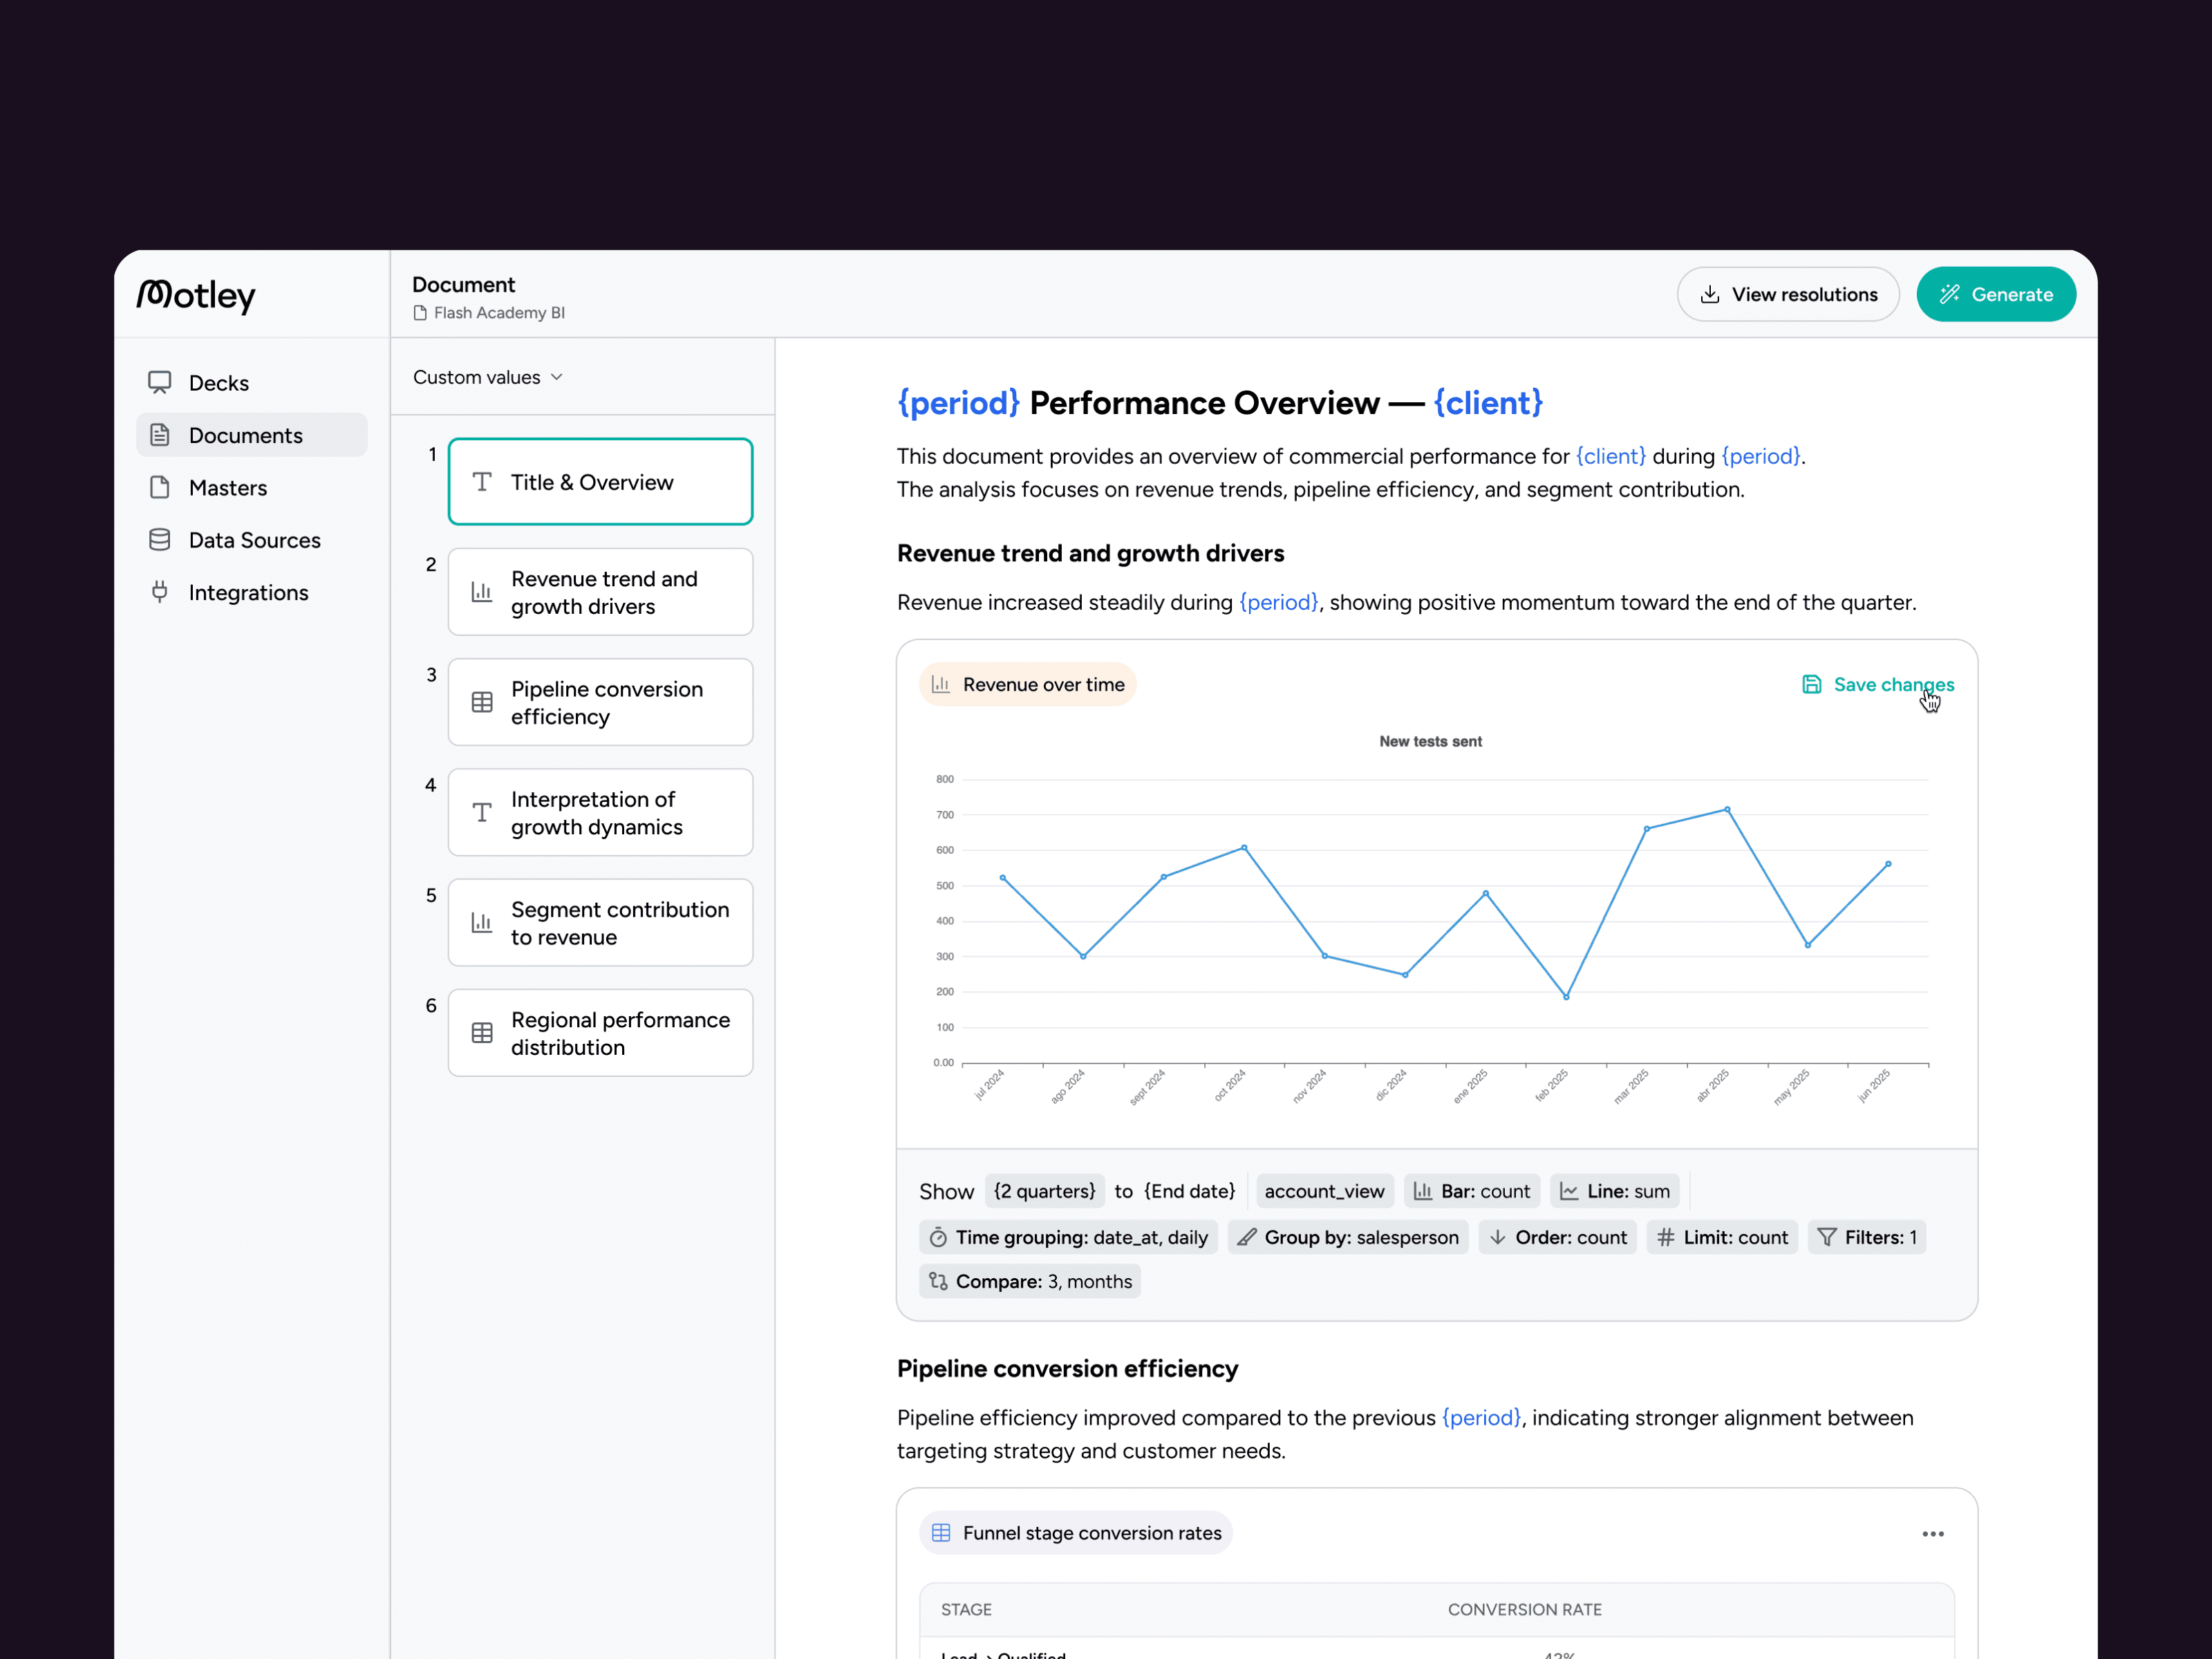Viewport: 2212px width, 1659px height.
Task: Select Regional performance distribution section
Action: 600,1033
